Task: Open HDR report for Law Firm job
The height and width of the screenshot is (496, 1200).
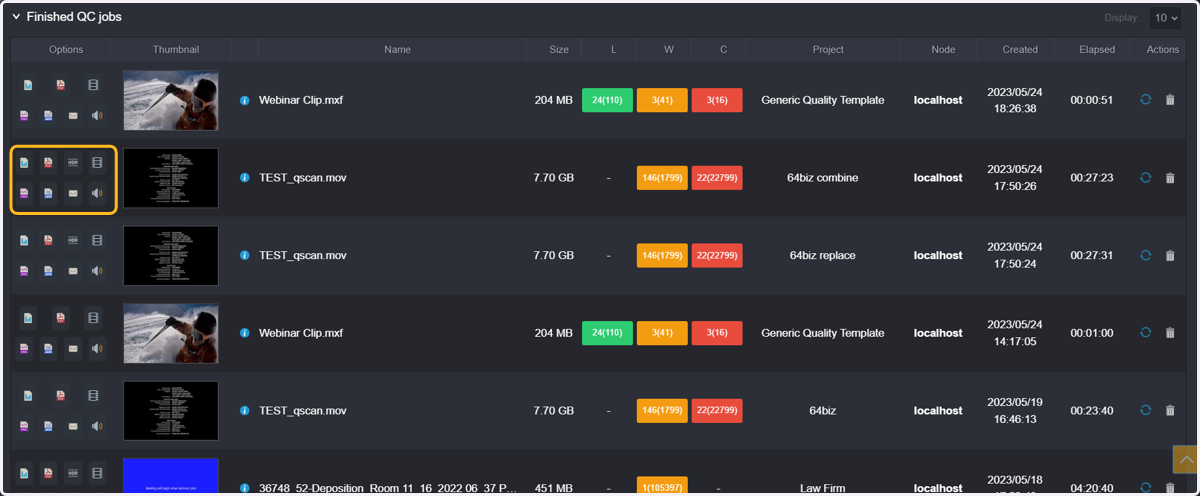Action: (x=73, y=472)
